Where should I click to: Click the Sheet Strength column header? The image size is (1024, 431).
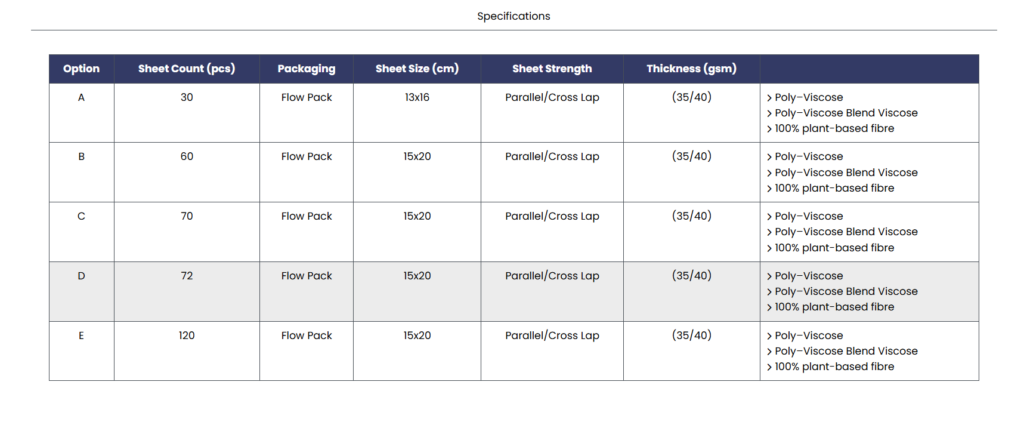click(552, 69)
